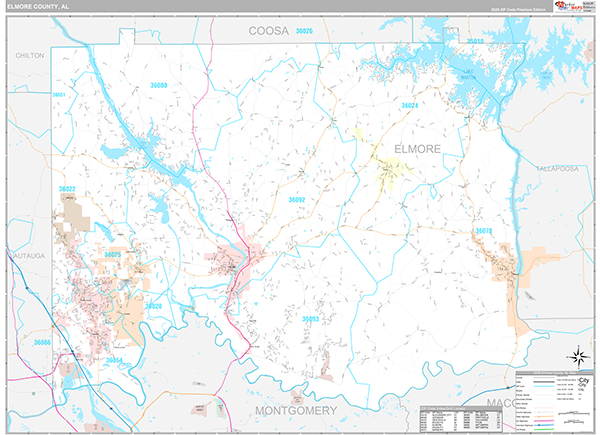Viewport: 600px width, 435px height.
Task: Click ZIP code label 36026
Action: (304, 31)
